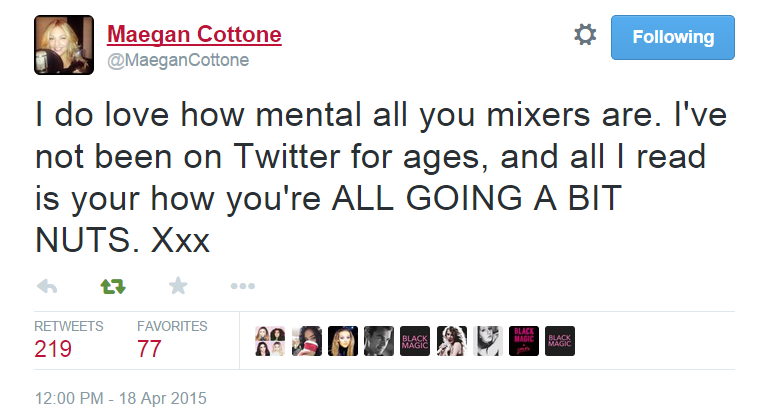Open the gear settings dropdown
Image resolution: width=763 pixels, height=414 pixels.
(x=584, y=36)
